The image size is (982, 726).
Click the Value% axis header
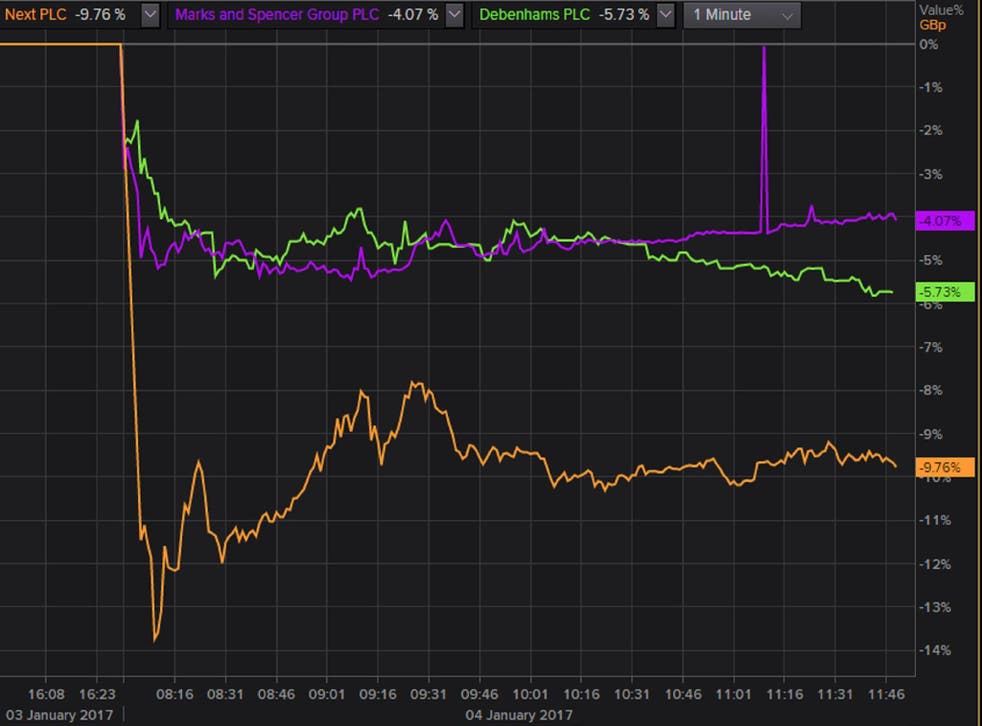coord(941,9)
